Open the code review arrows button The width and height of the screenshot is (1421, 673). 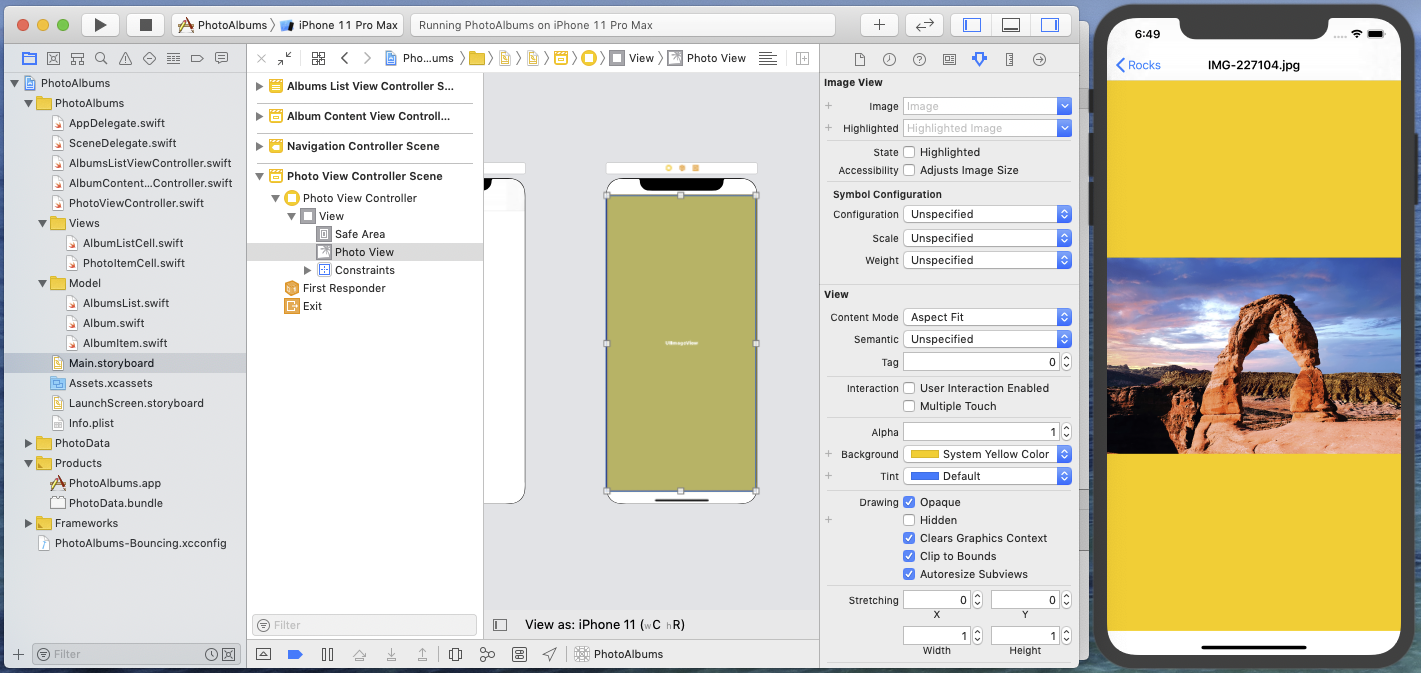[x=924, y=25]
